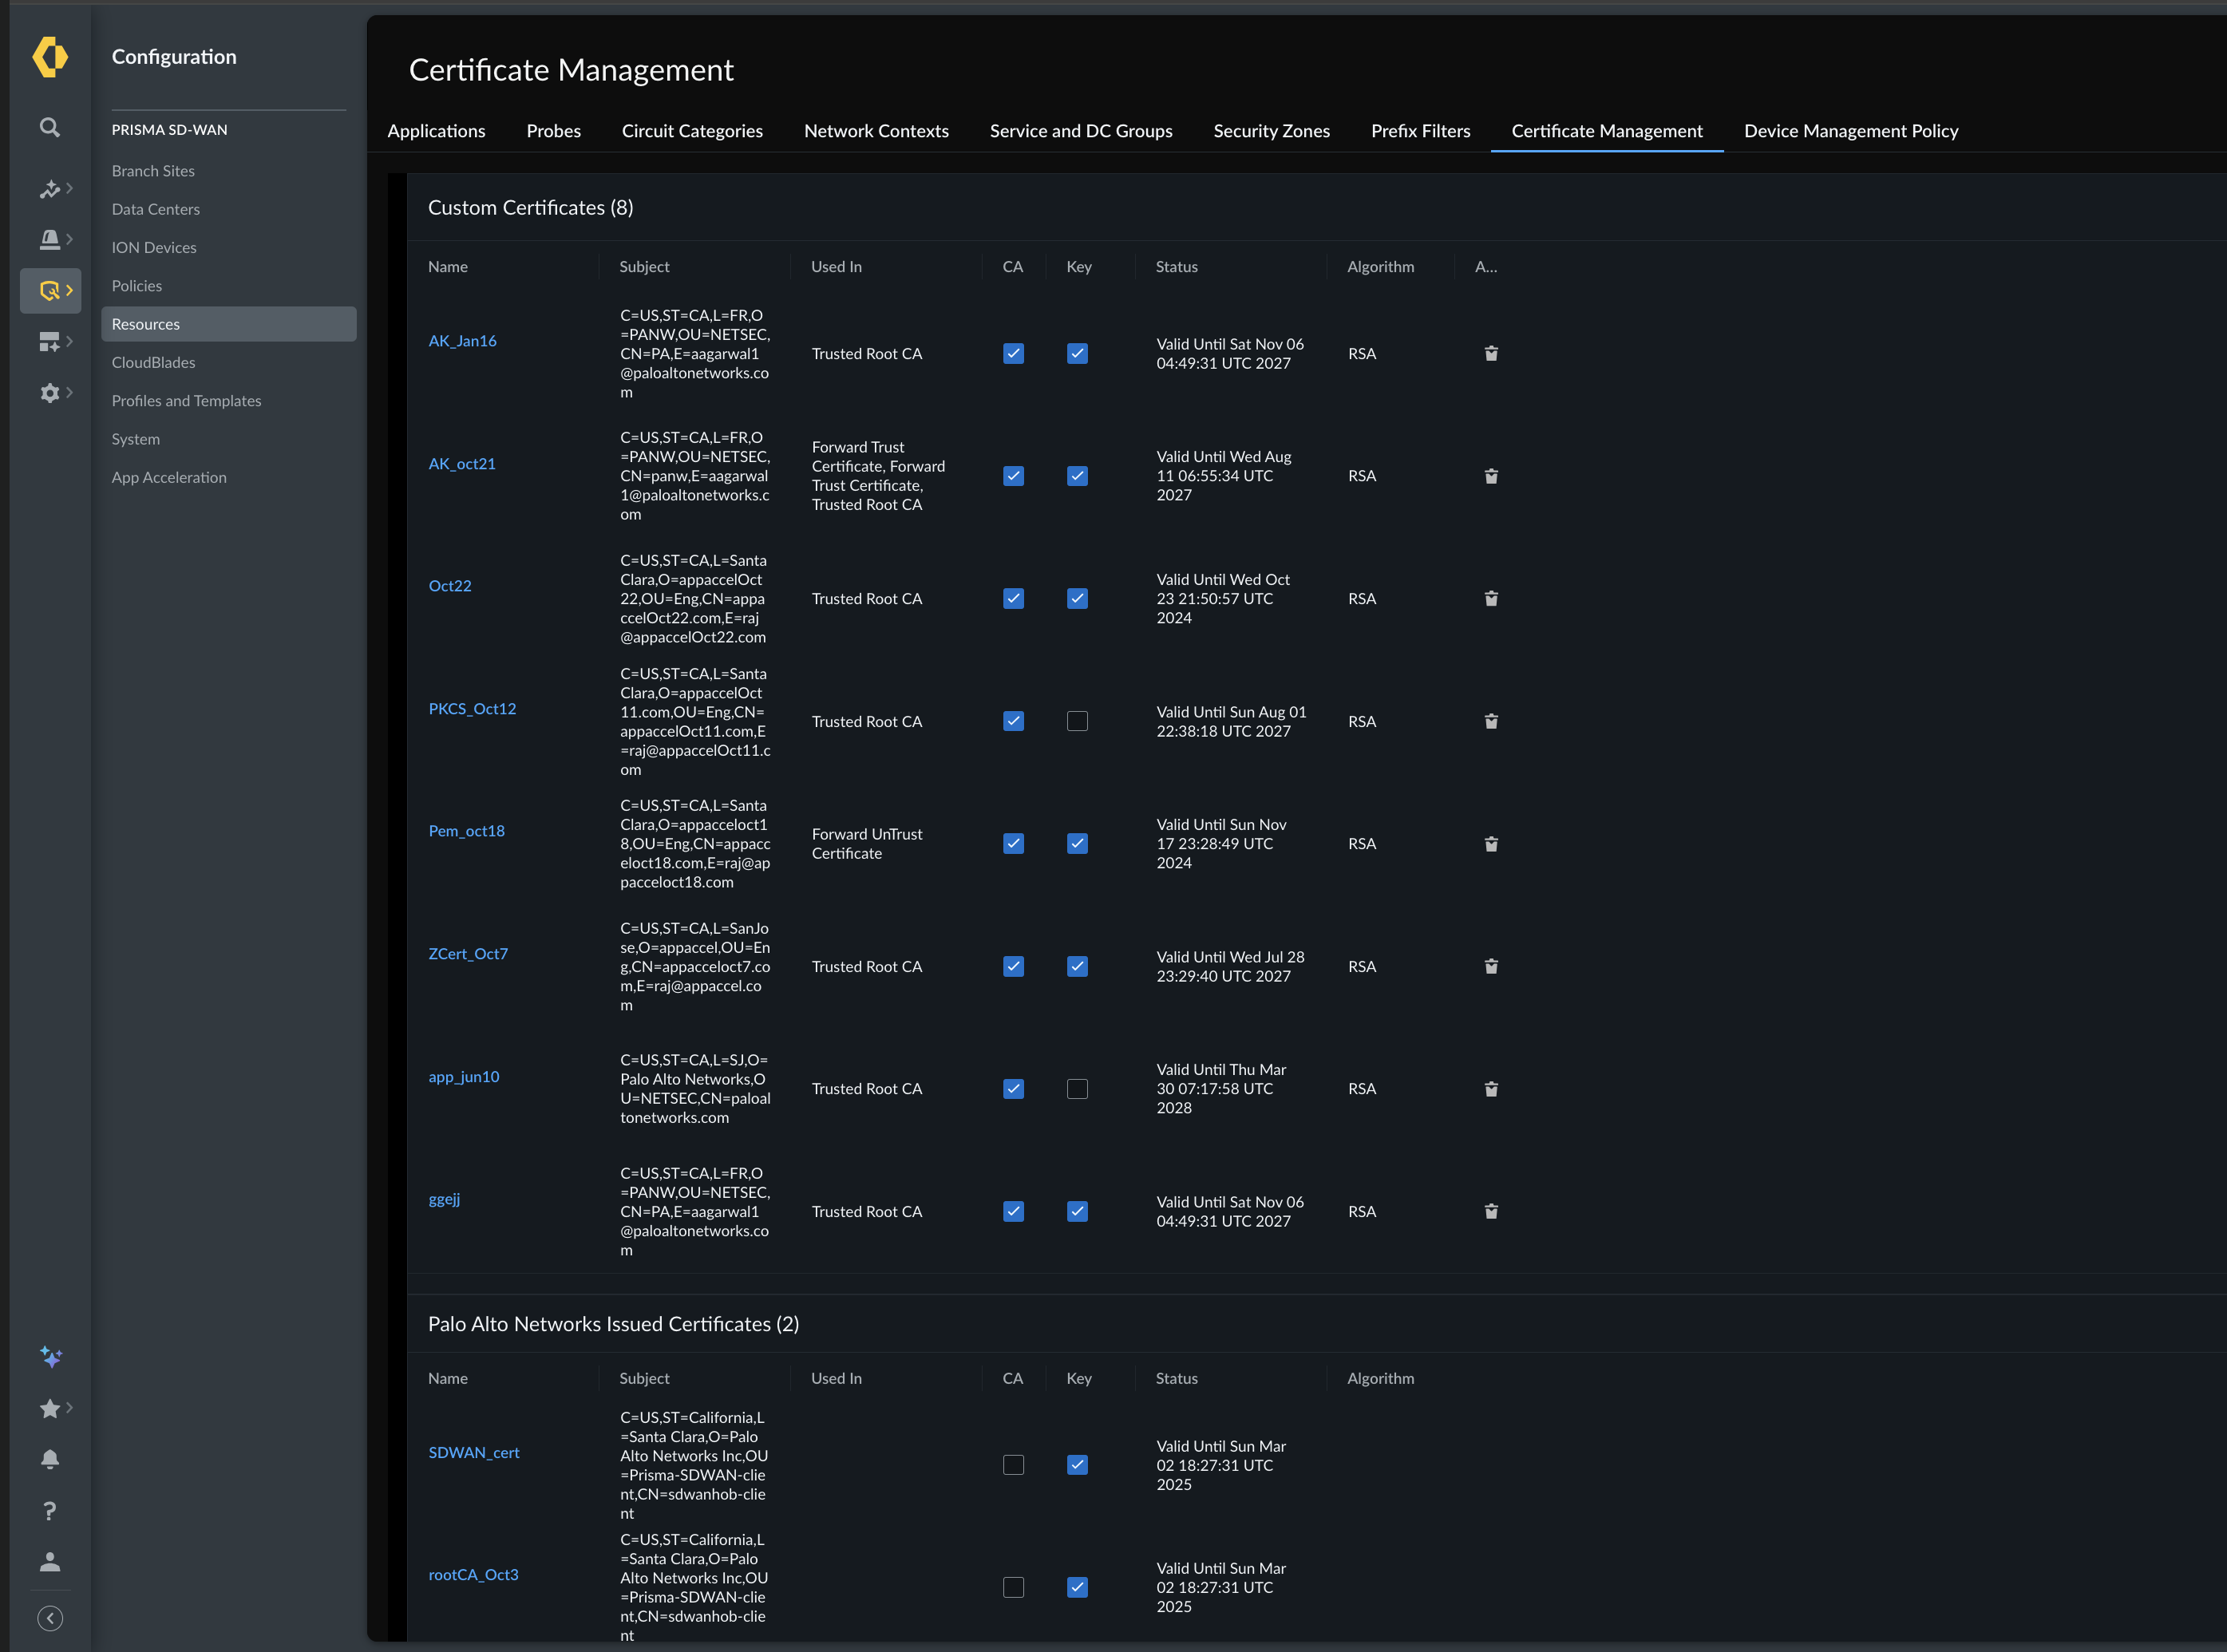Open the ZCert_Oct7 certificate link
The height and width of the screenshot is (1652, 2227).
pyautogui.click(x=467, y=953)
